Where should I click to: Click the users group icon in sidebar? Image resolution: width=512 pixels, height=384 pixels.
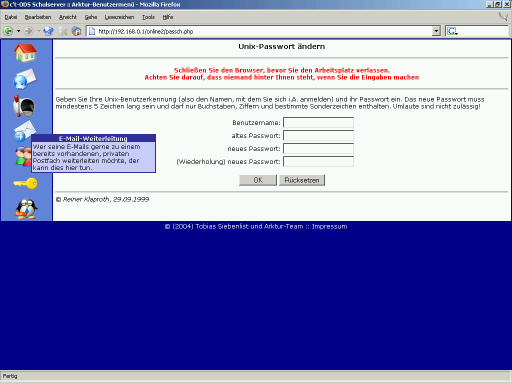tap(22, 156)
